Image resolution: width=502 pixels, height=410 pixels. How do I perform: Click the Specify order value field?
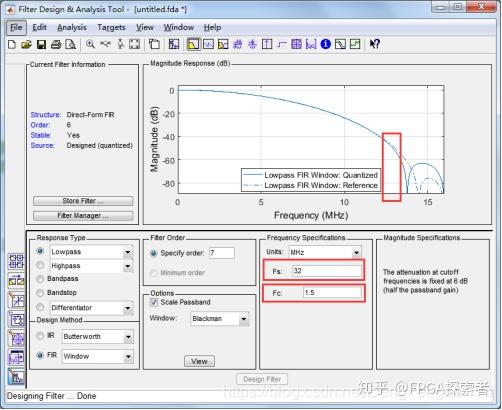click(222, 253)
